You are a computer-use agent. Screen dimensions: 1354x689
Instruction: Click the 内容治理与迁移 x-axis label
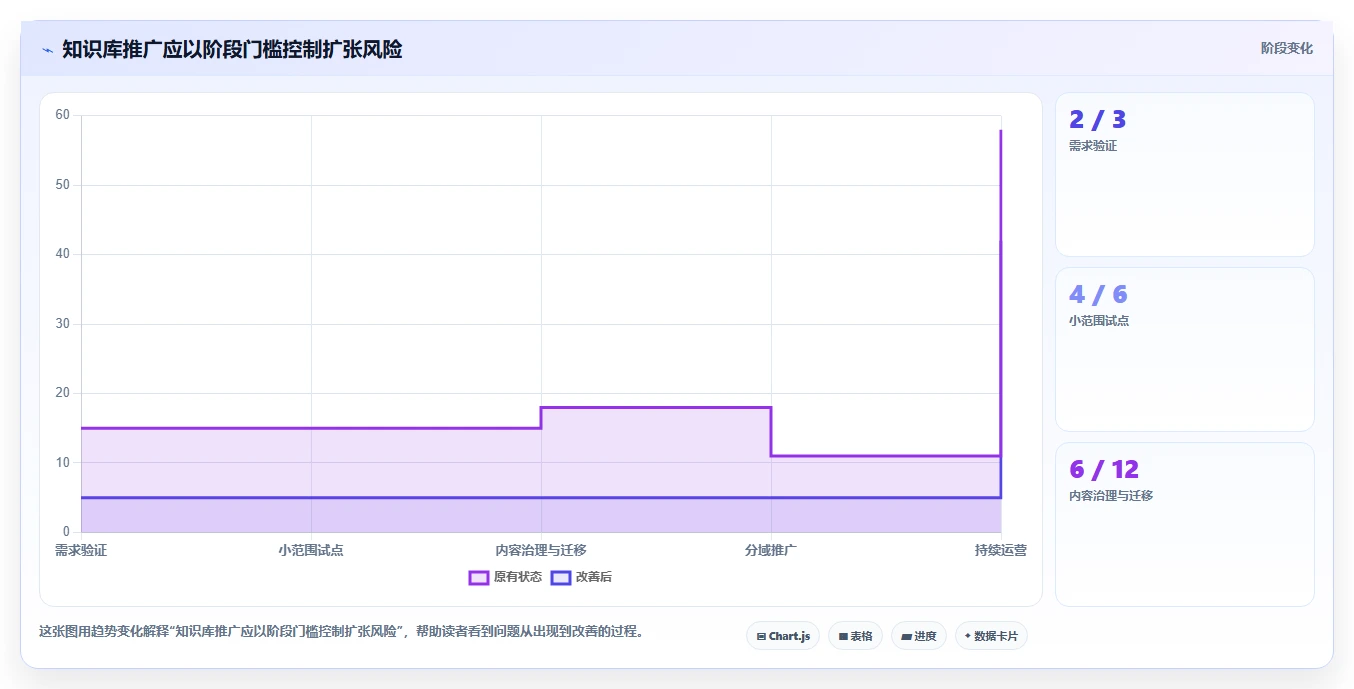(541, 550)
